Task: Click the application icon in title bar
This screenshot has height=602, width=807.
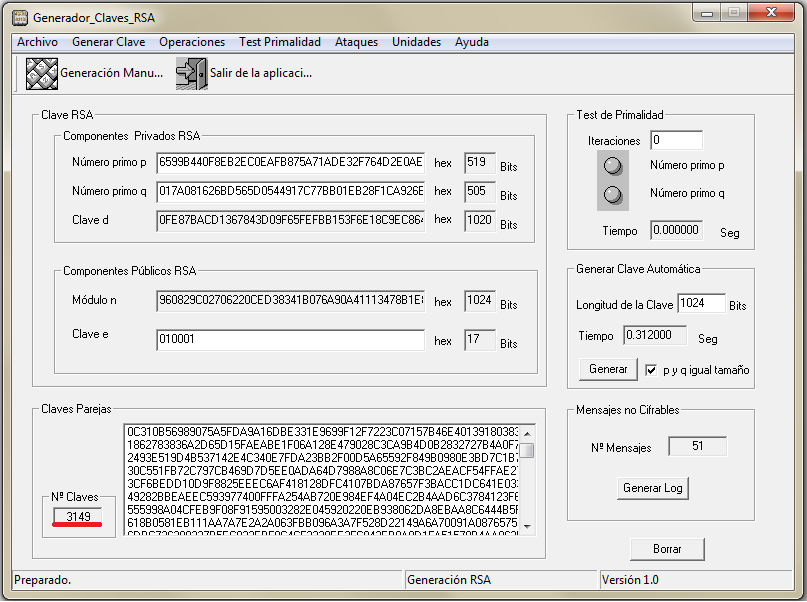Action: coord(19,18)
